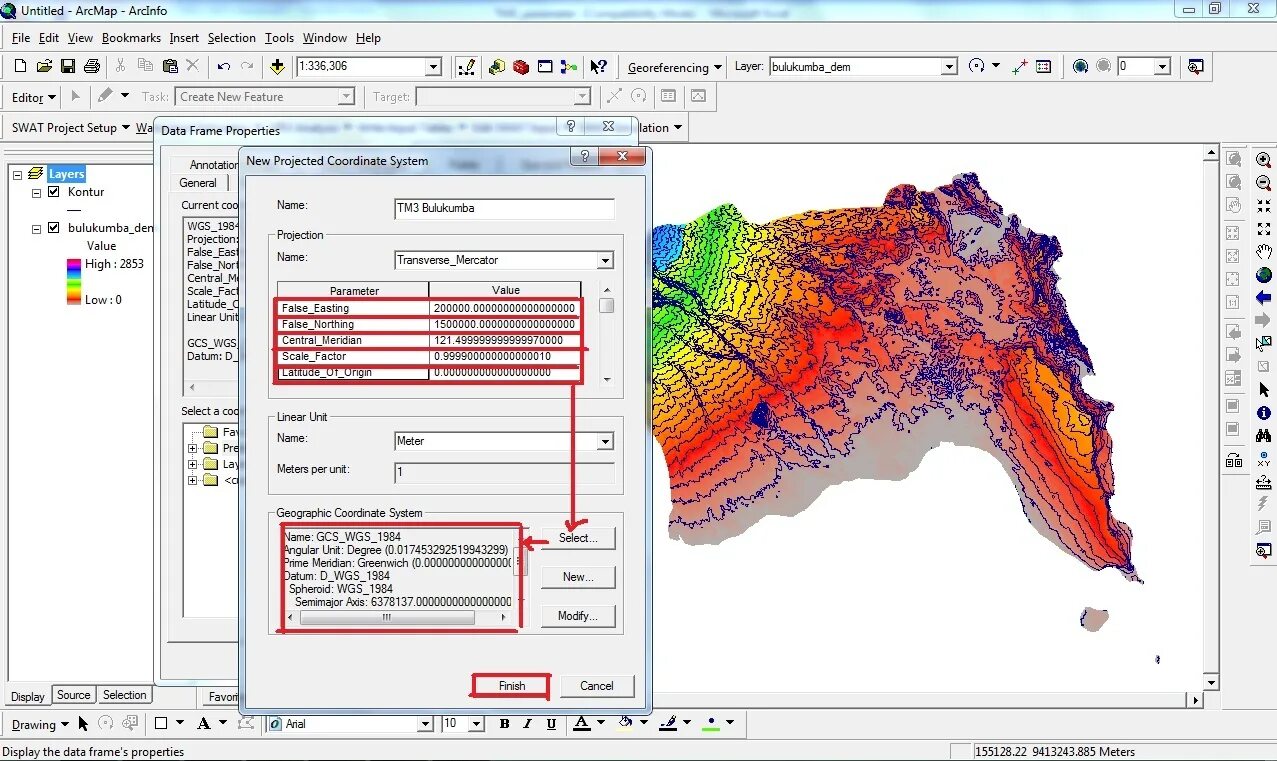Select the Zoom In magnifier tool

(x=1263, y=160)
